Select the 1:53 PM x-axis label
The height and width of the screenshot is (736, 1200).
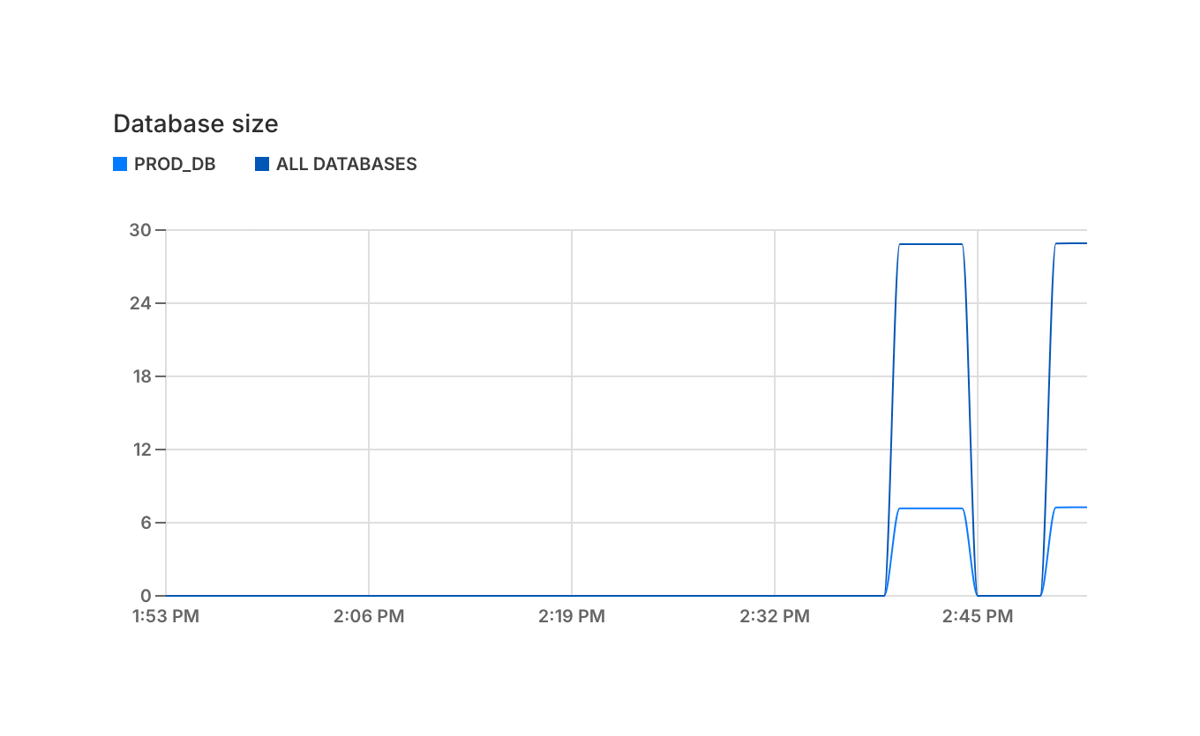point(166,617)
